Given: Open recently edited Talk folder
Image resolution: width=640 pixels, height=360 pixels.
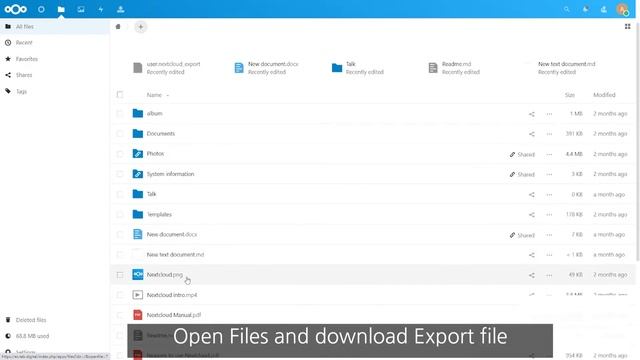Looking at the screenshot, I should (x=358, y=68).
